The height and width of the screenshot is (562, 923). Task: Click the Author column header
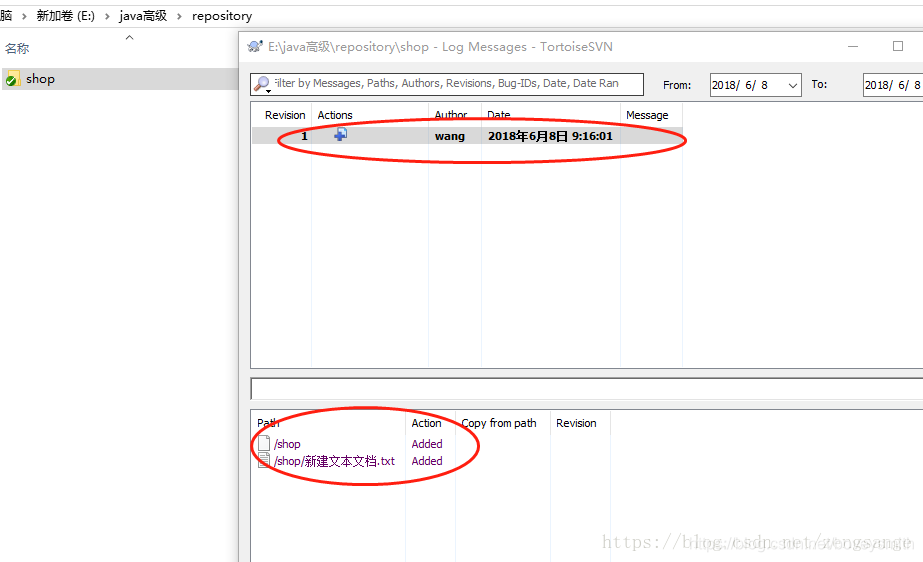451,115
